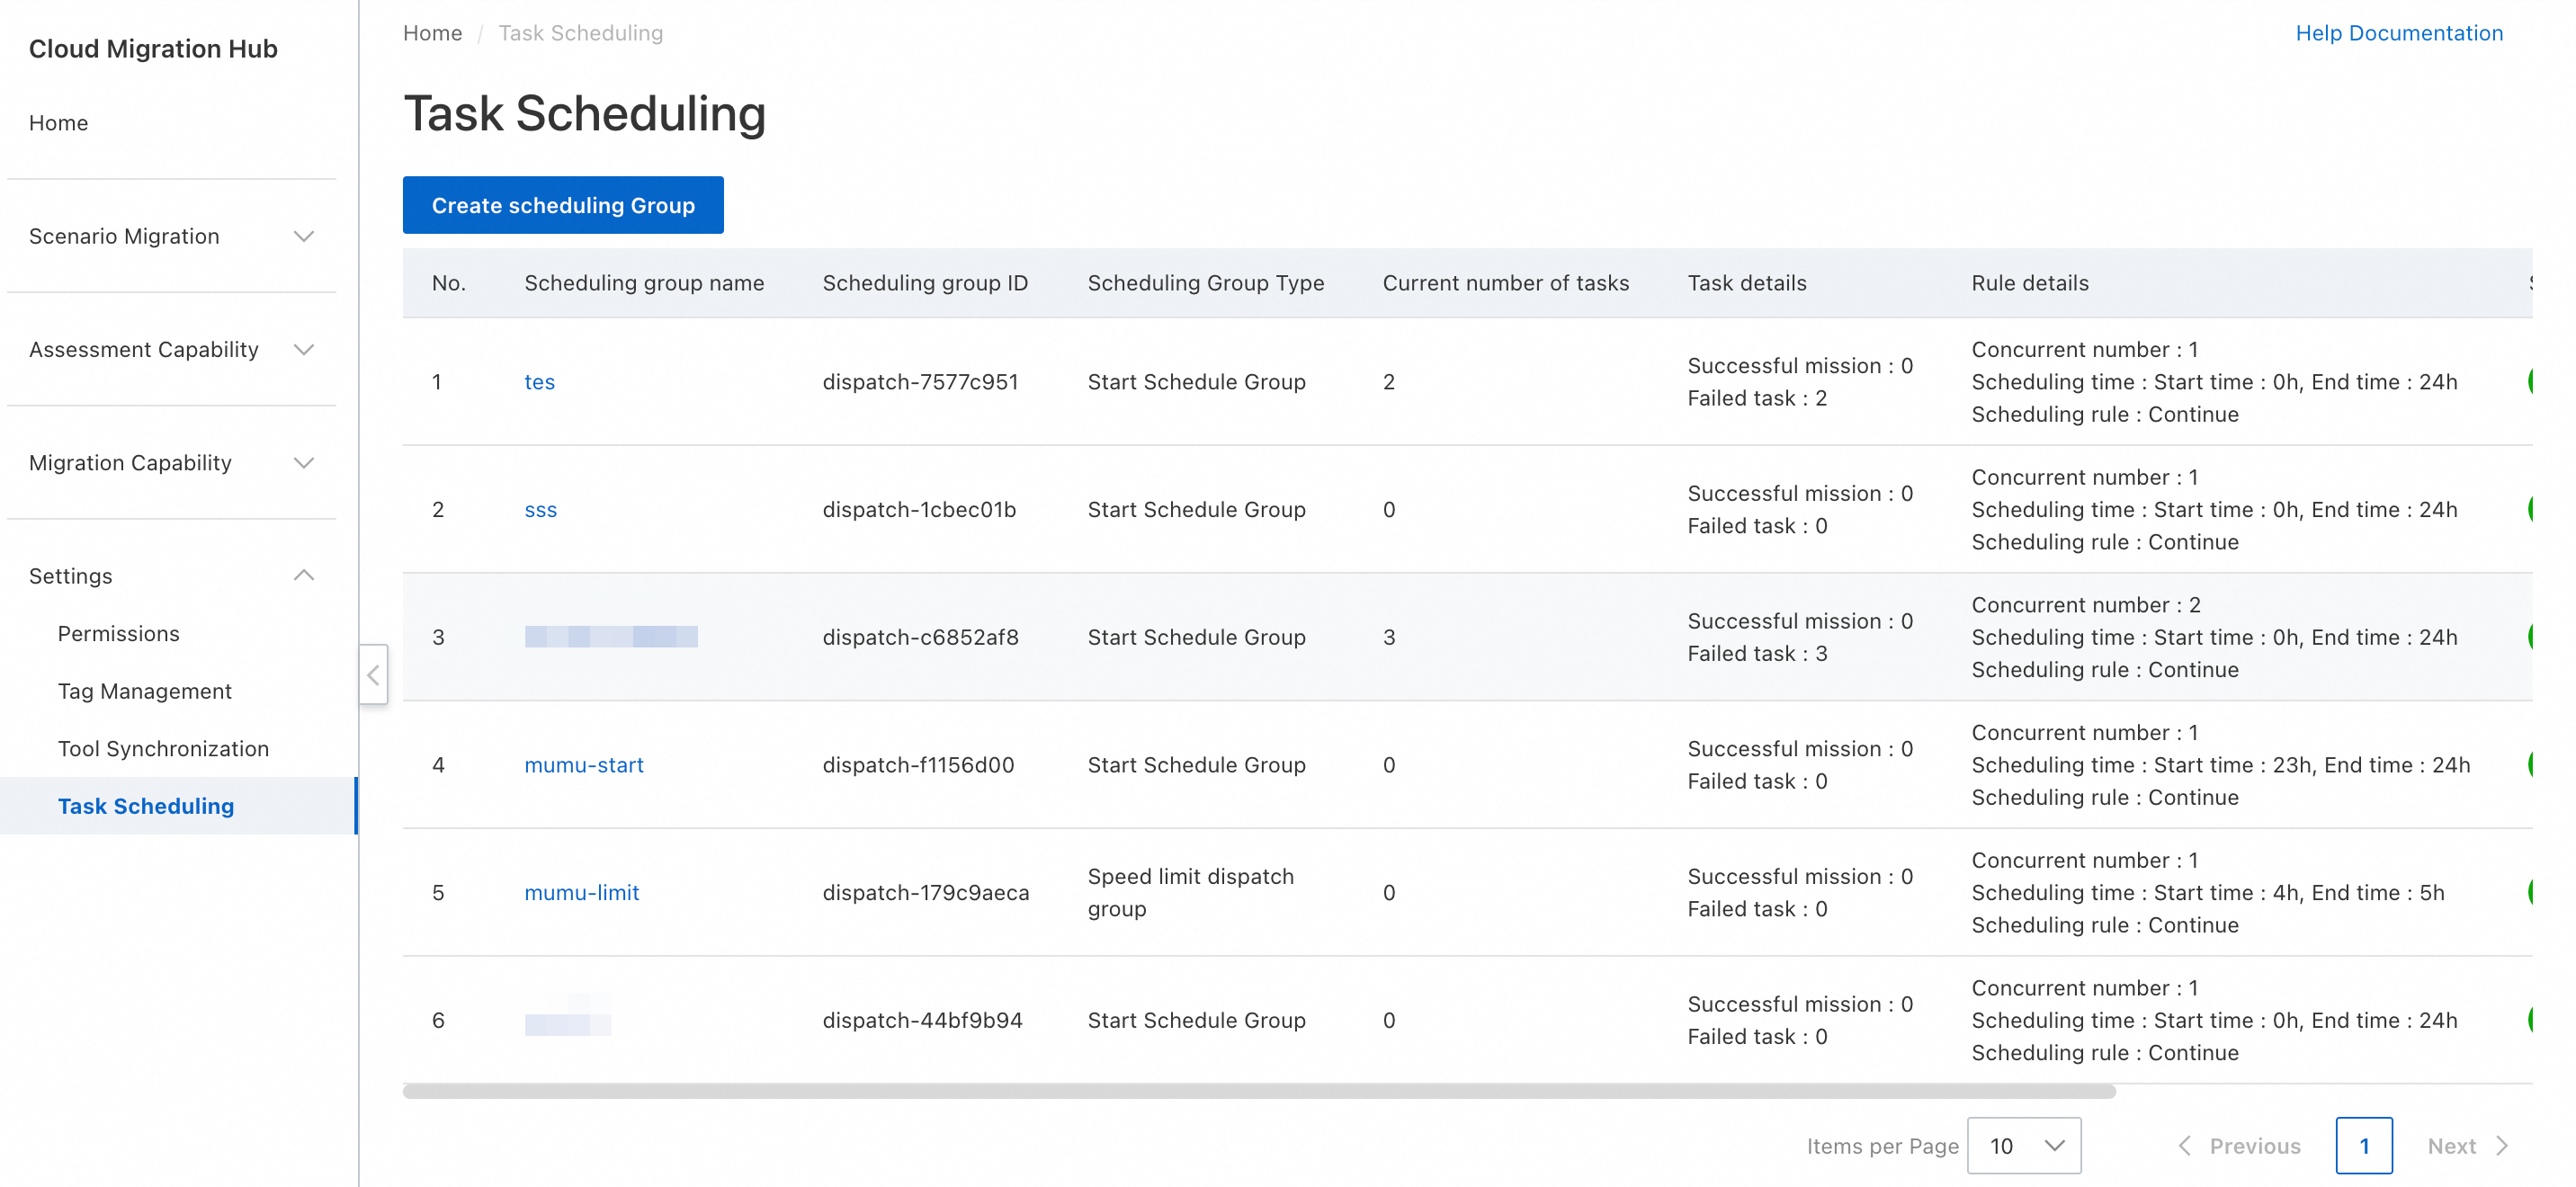Click the Create scheduling Group button

(x=562, y=205)
